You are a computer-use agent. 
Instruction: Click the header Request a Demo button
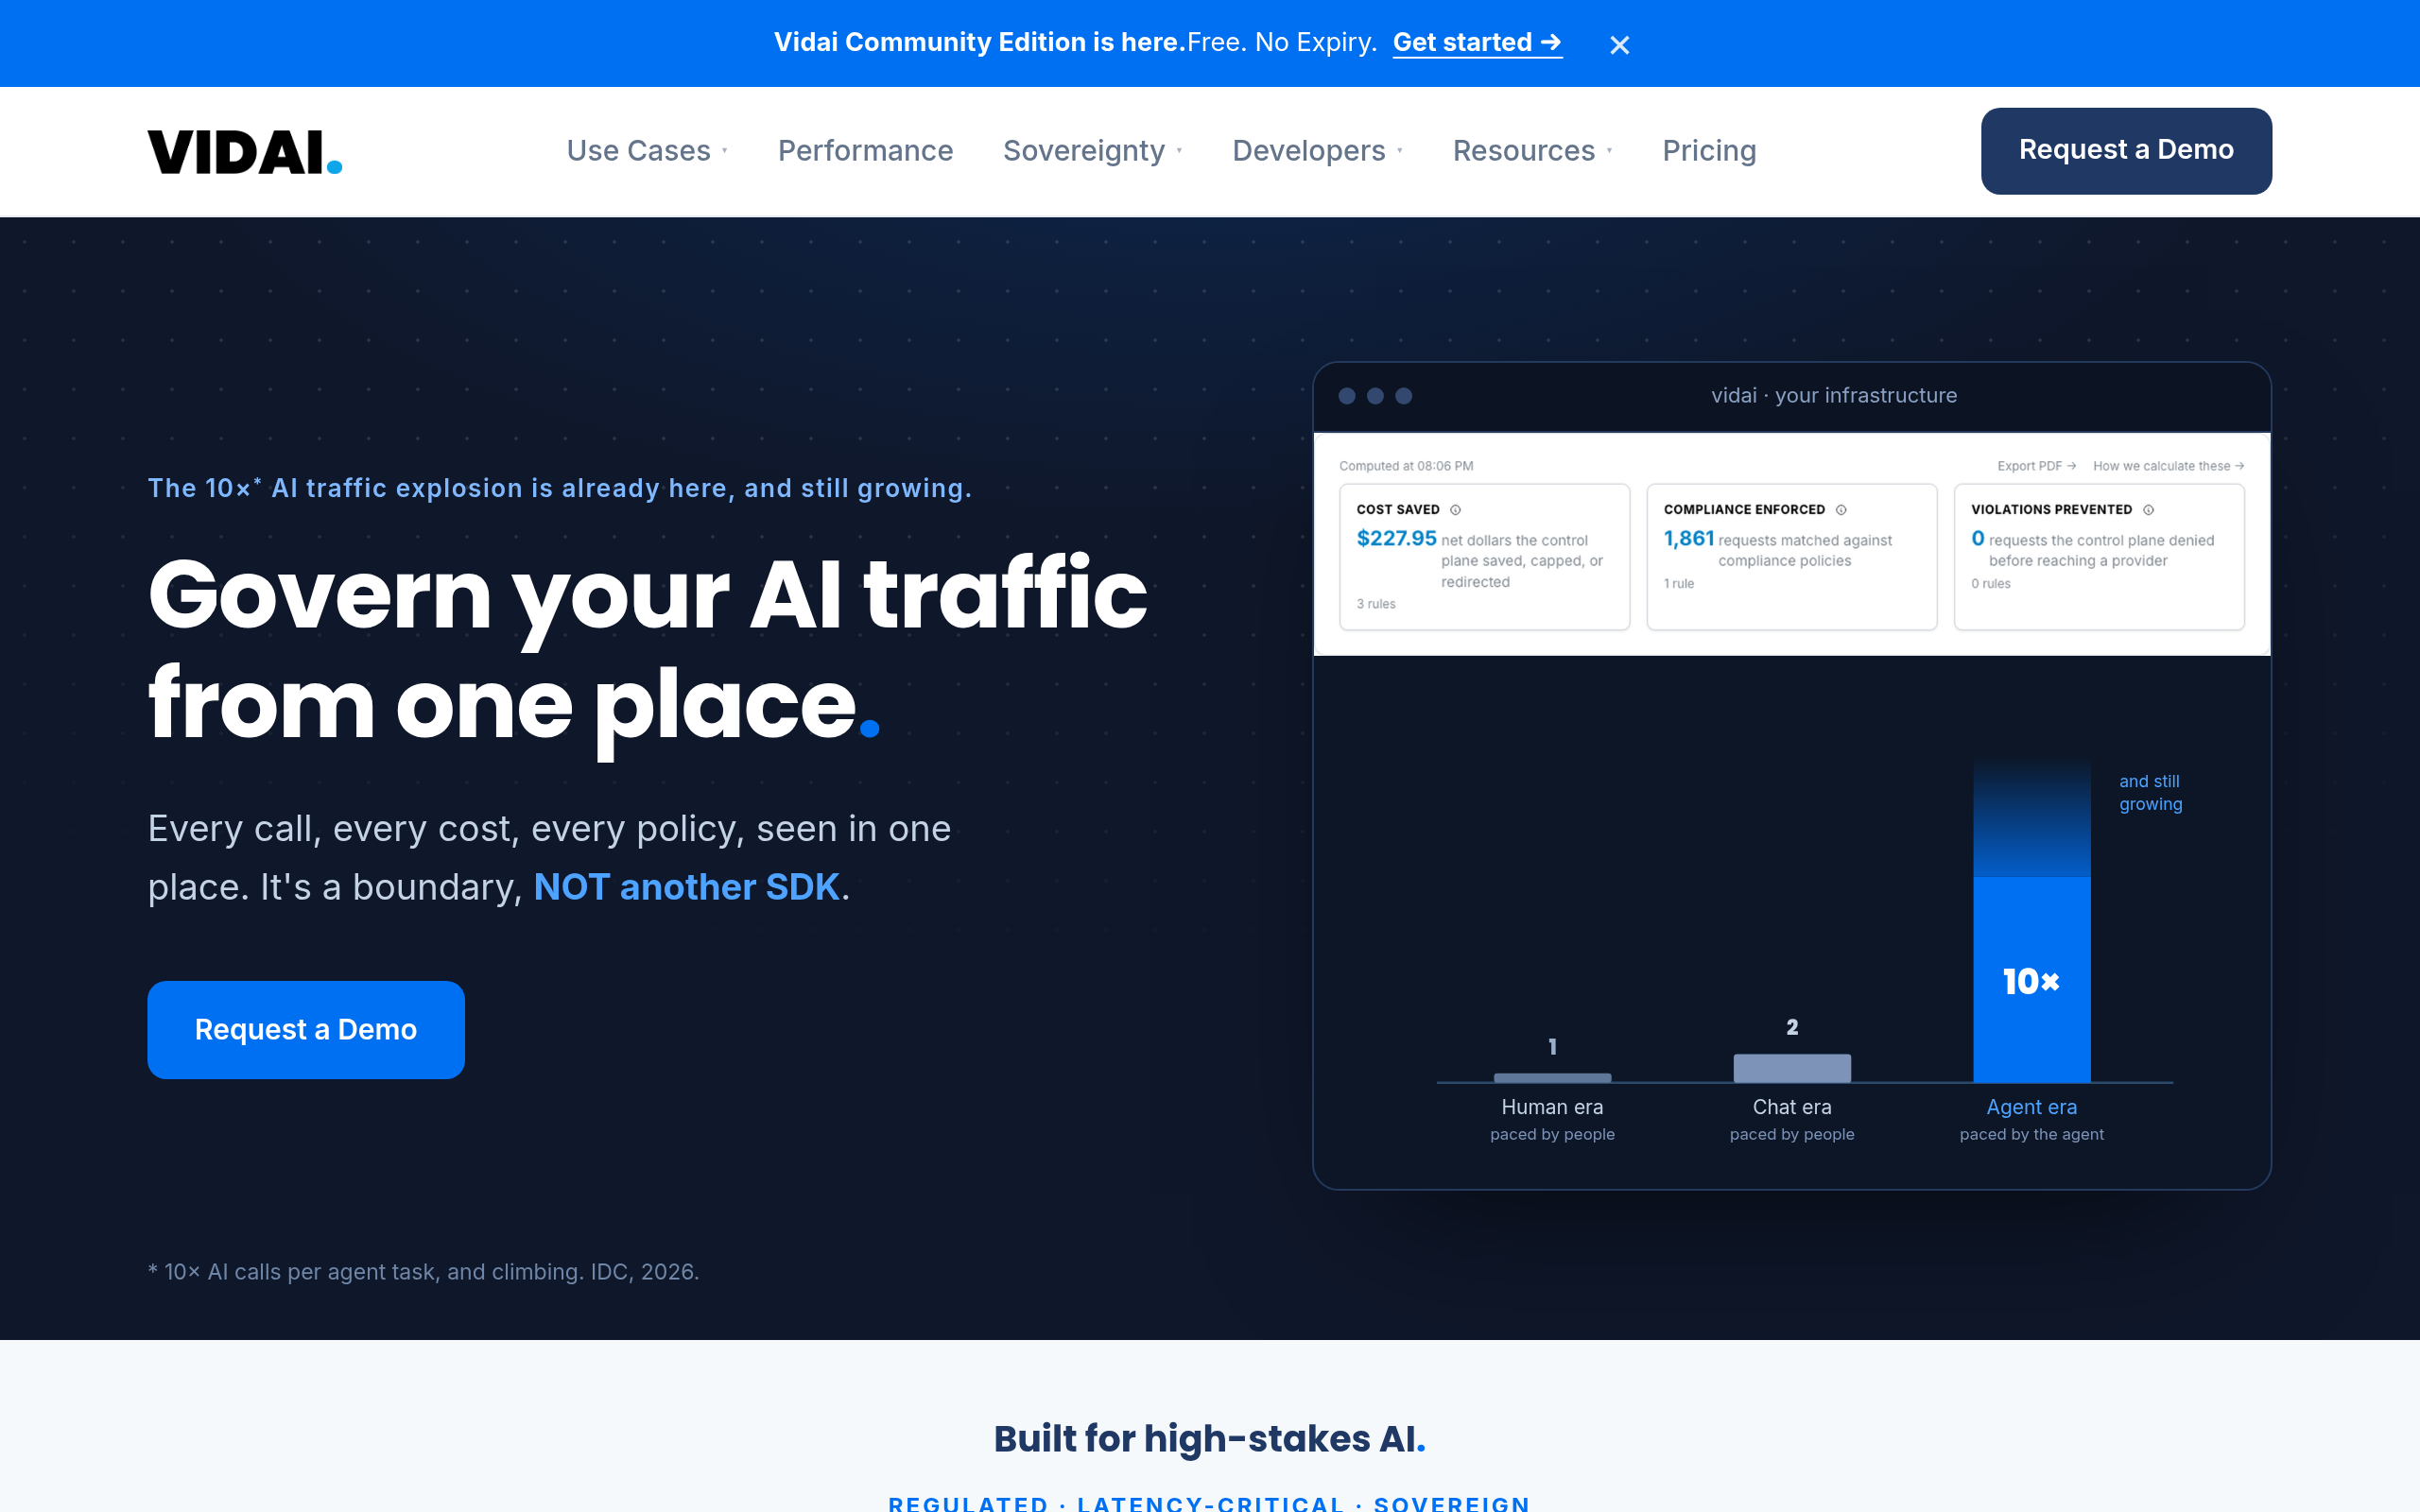coord(2126,151)
